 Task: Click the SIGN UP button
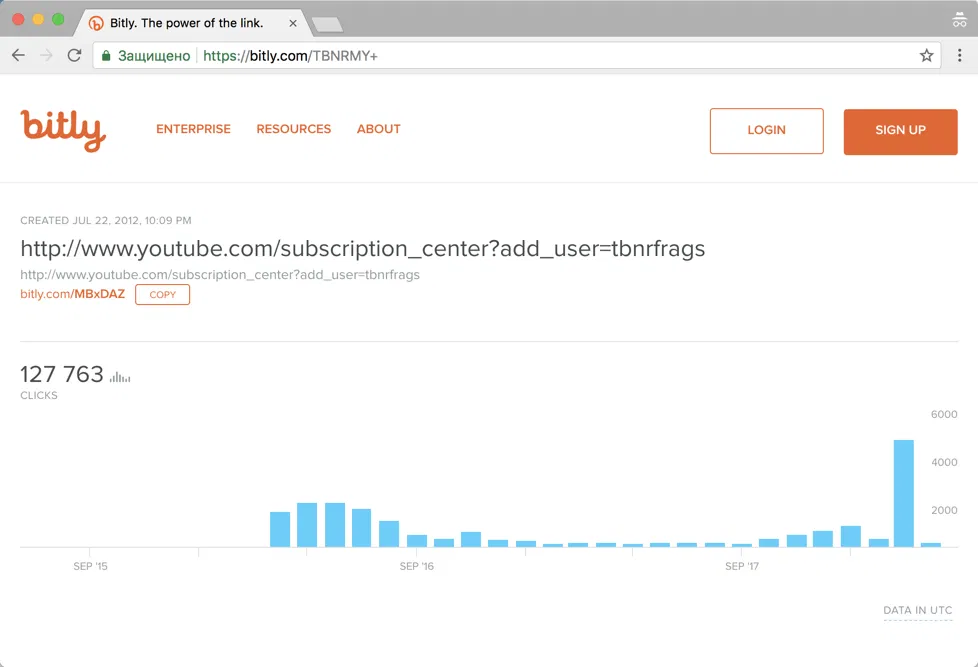pyautogui.click(x=899, y=130)
